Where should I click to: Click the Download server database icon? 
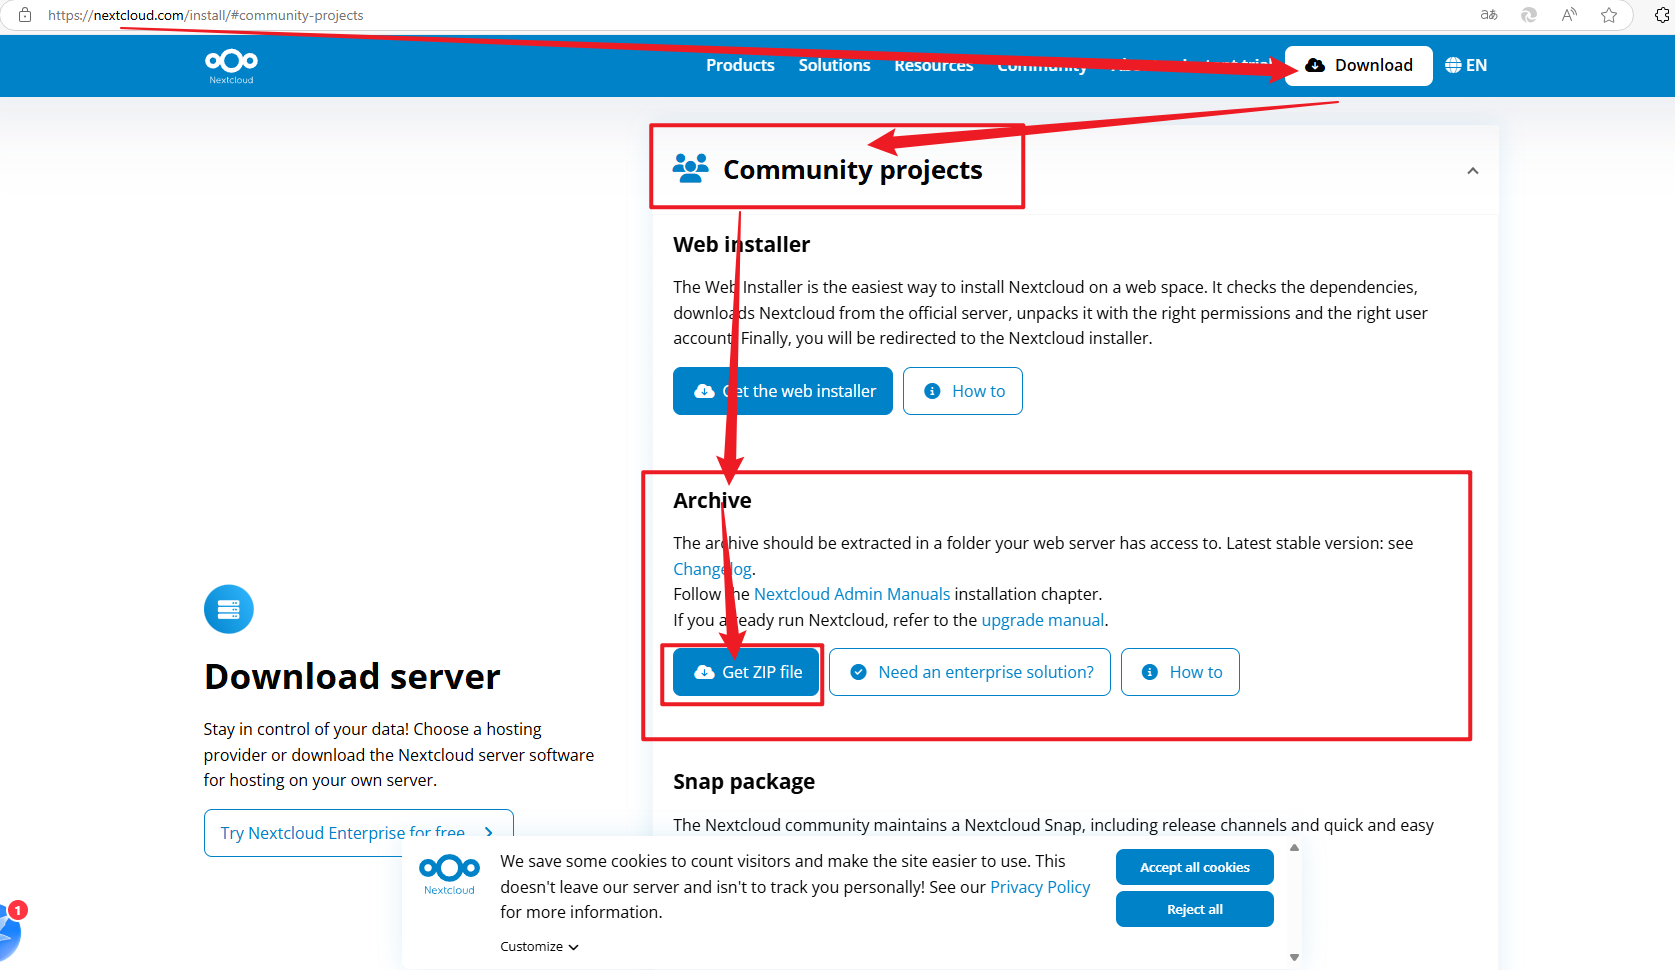[x=229, y=609]
